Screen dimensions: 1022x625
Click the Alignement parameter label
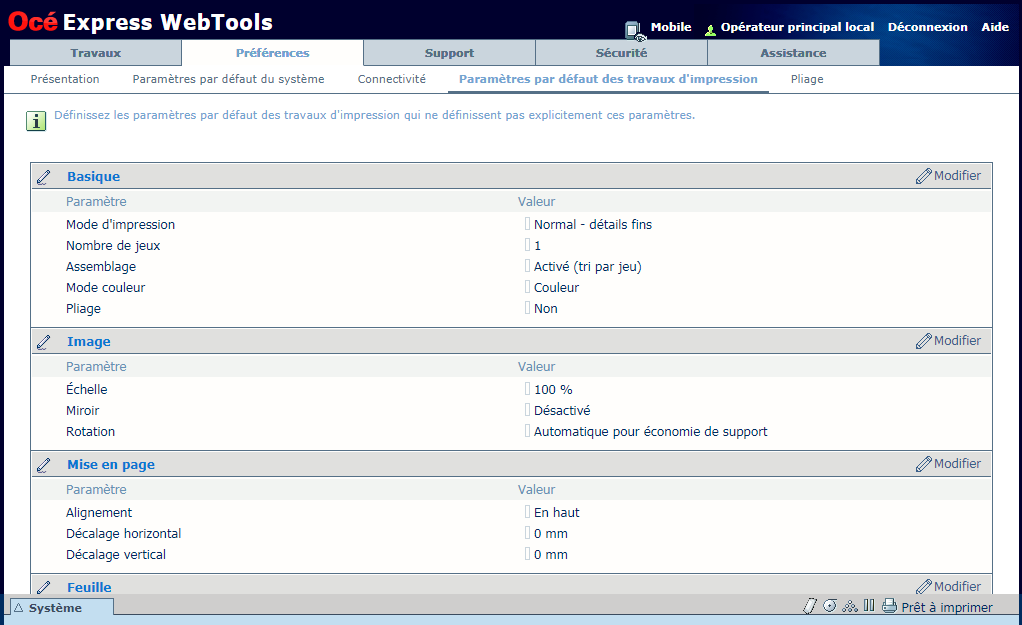[99, 512]
